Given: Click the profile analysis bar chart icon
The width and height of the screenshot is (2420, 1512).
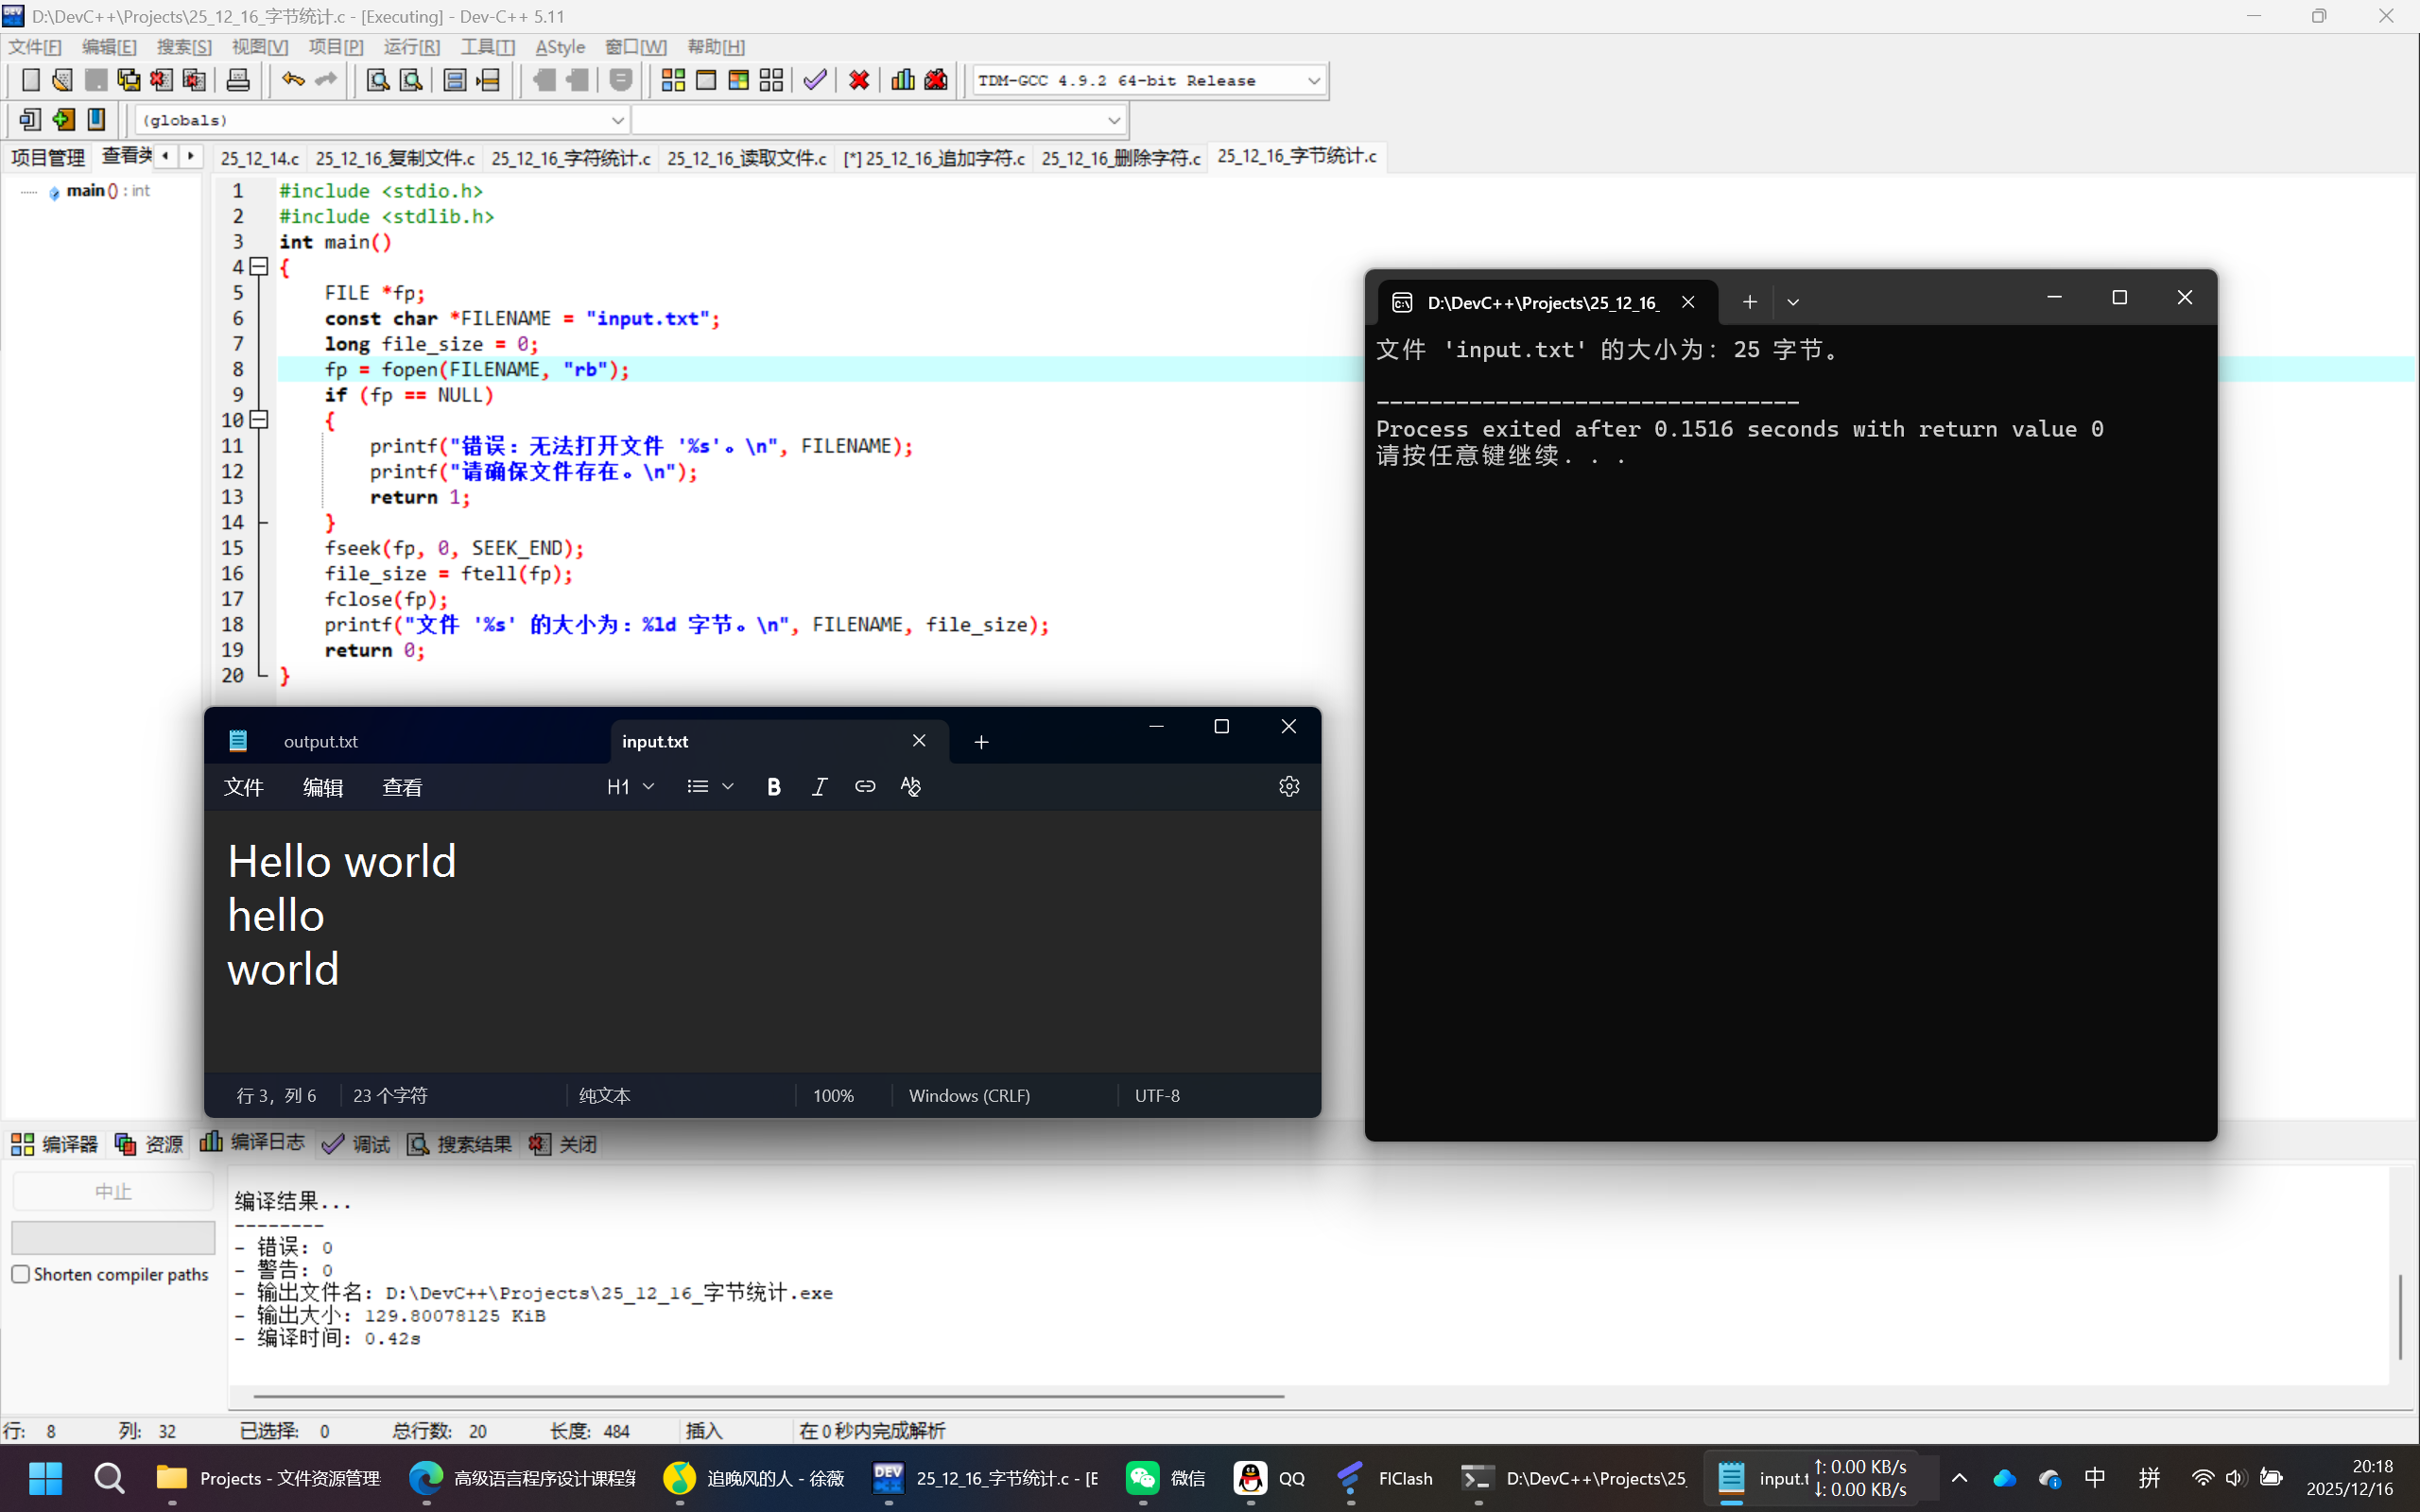Looking at the screenshot, I should (x=902, y=80).
